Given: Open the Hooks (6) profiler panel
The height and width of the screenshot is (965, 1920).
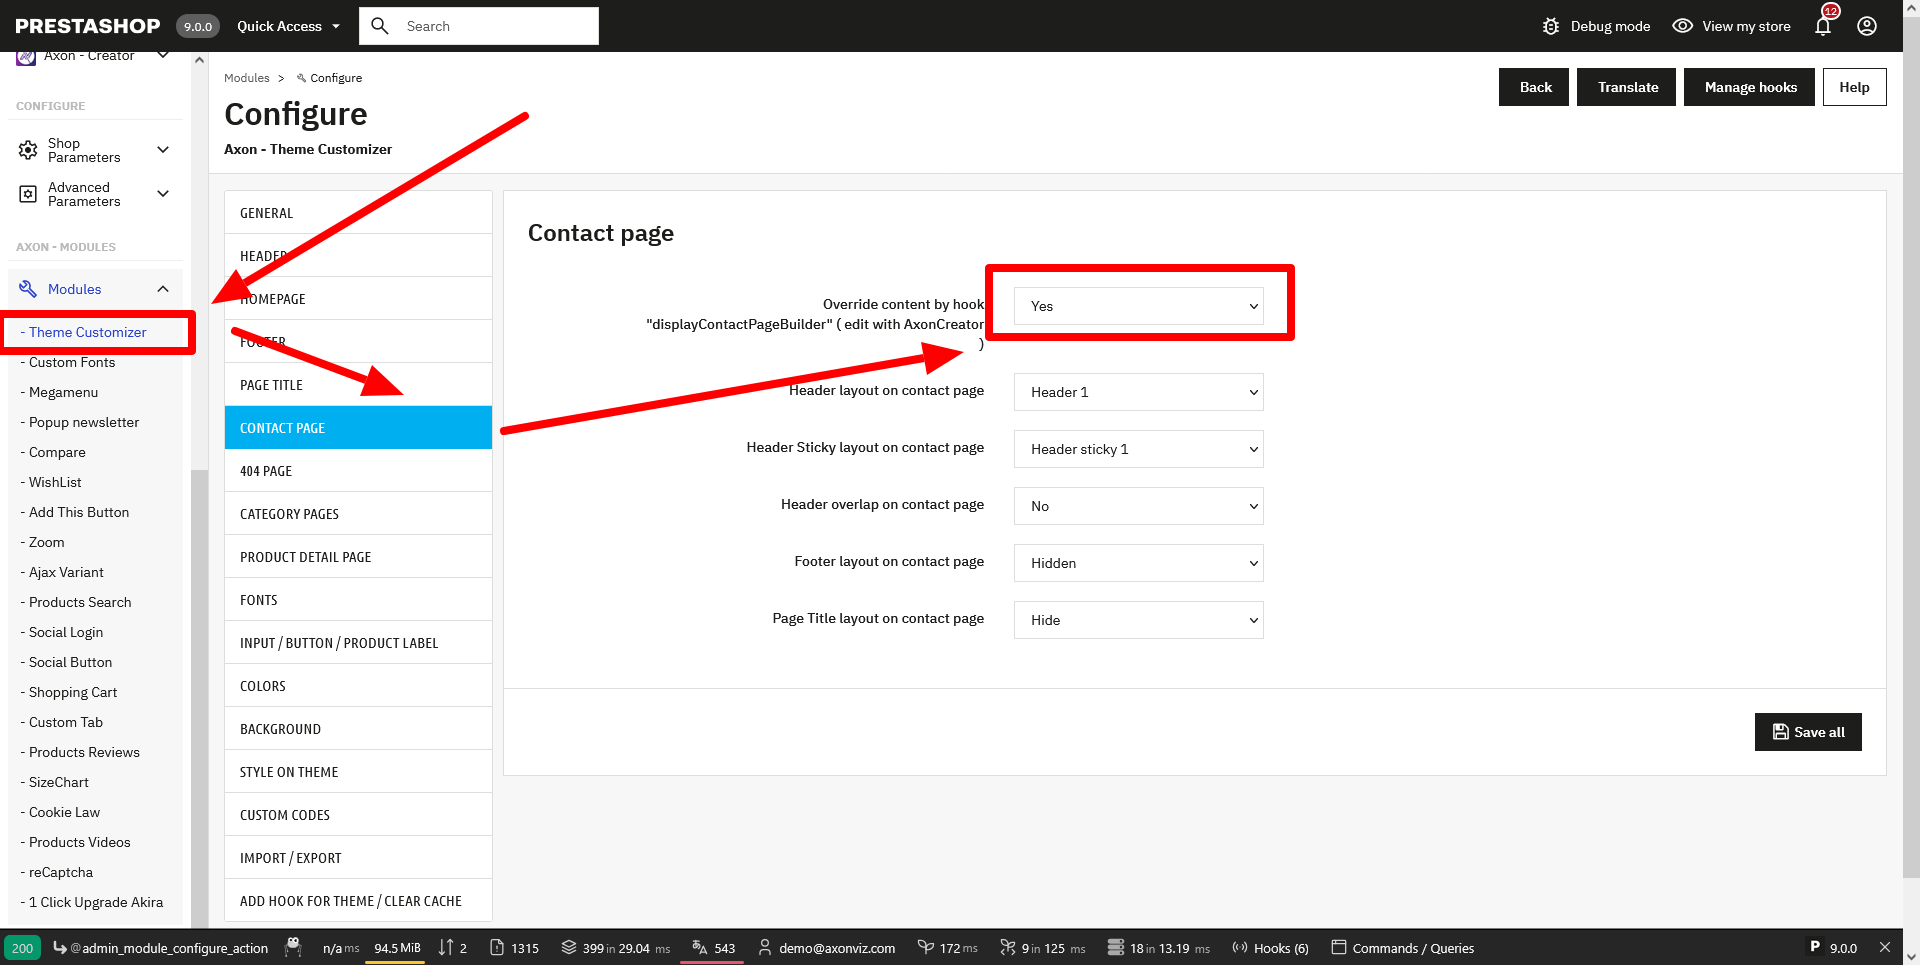Looking at the screenshot, I should click(1270, 948).
